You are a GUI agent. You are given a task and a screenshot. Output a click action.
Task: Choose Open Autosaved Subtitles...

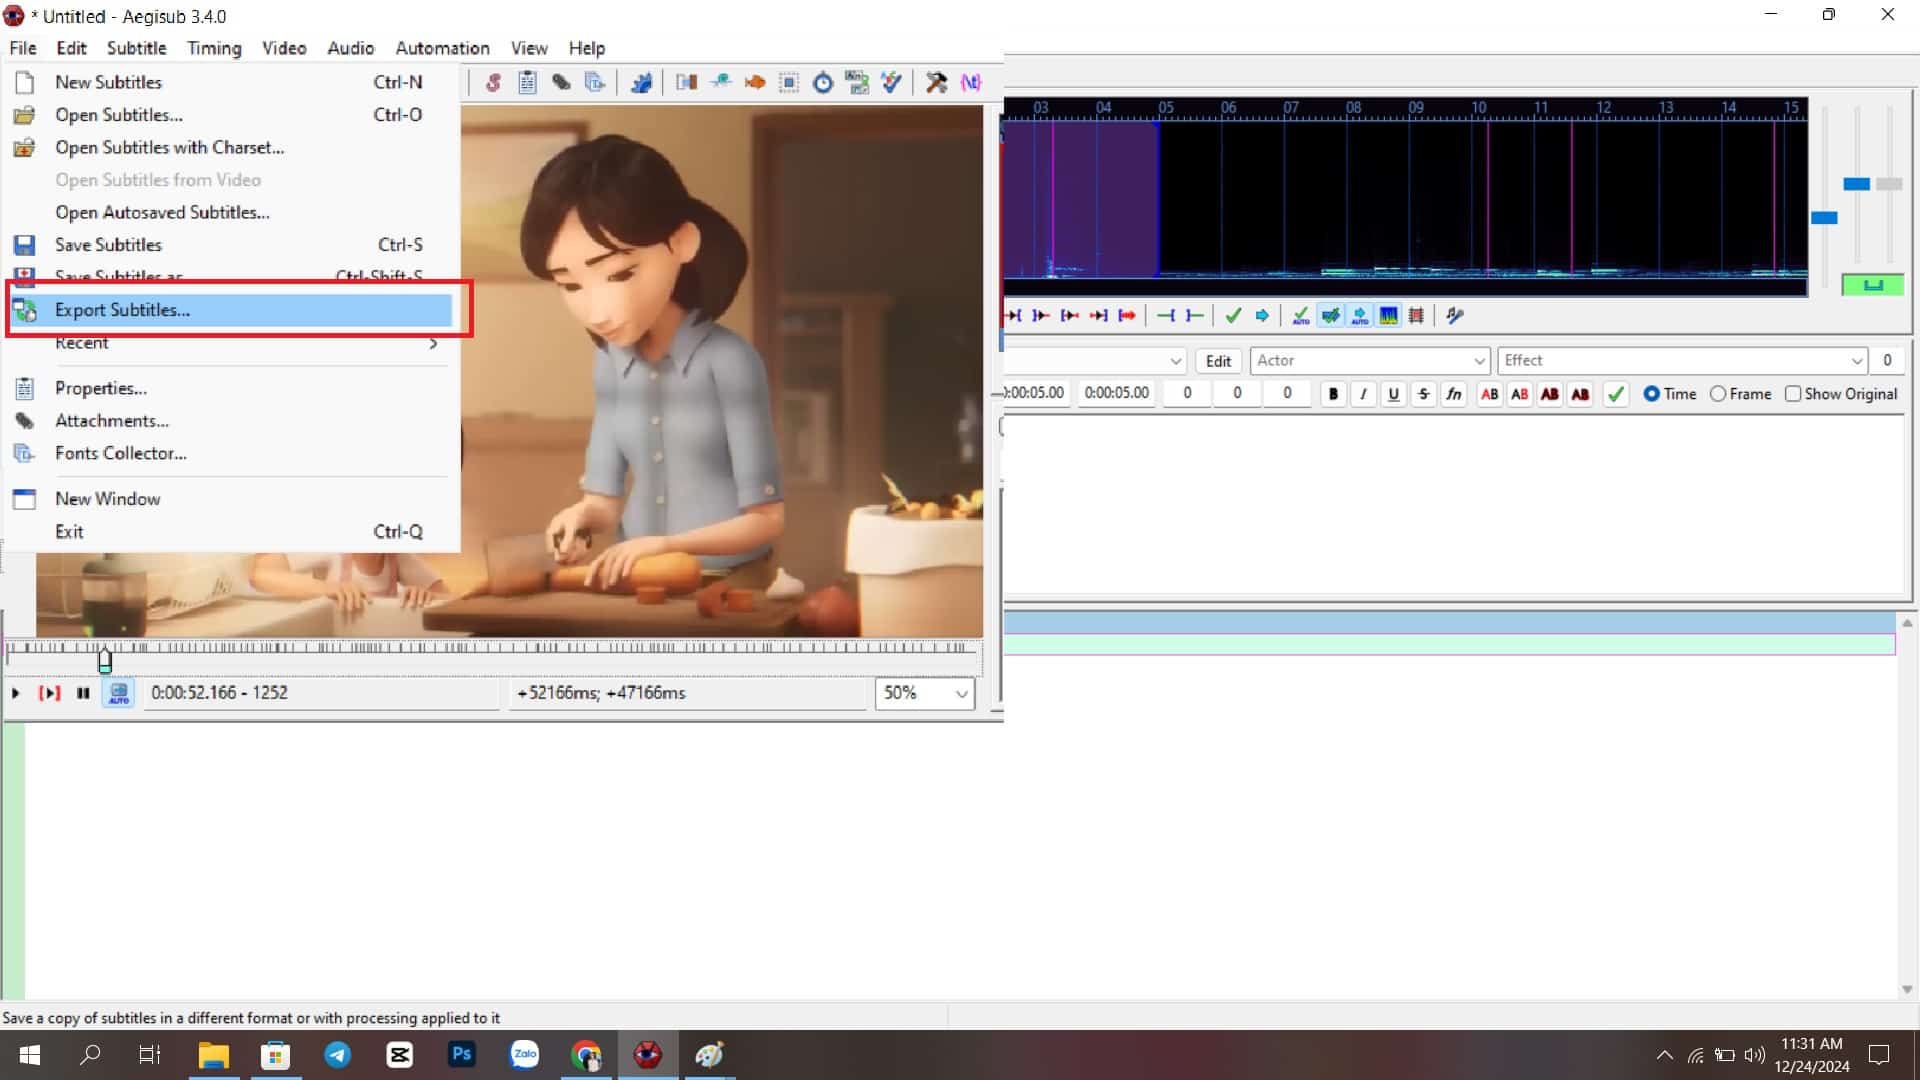tap(230, 212)
